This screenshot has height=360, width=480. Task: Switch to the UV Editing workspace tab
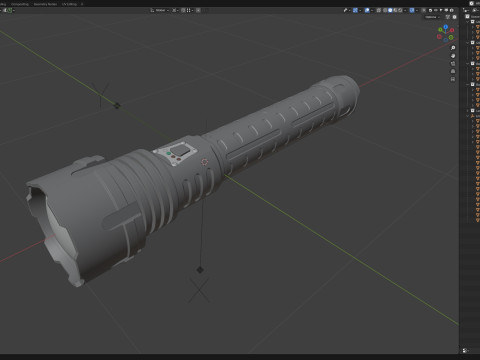tap(69, 4)
